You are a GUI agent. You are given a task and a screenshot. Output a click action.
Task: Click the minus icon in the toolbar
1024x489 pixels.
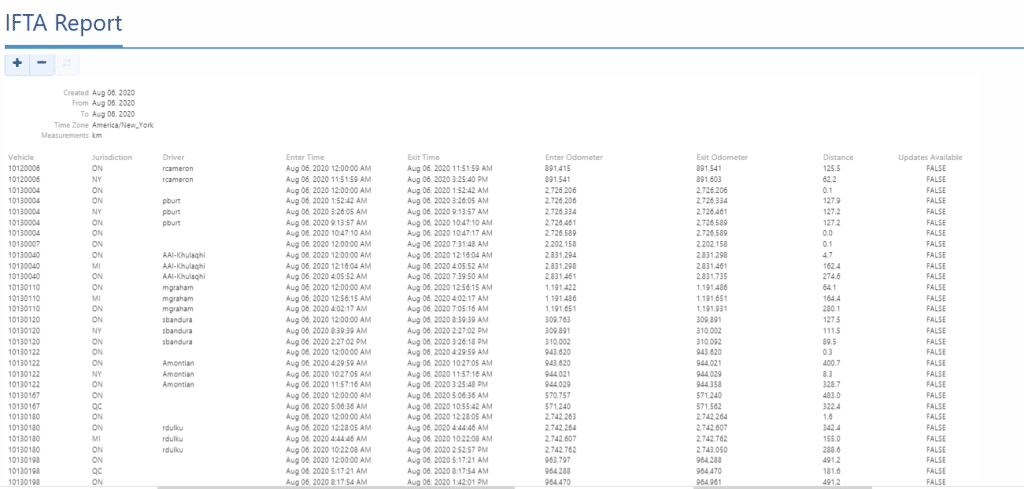click(x=41, y=64)
